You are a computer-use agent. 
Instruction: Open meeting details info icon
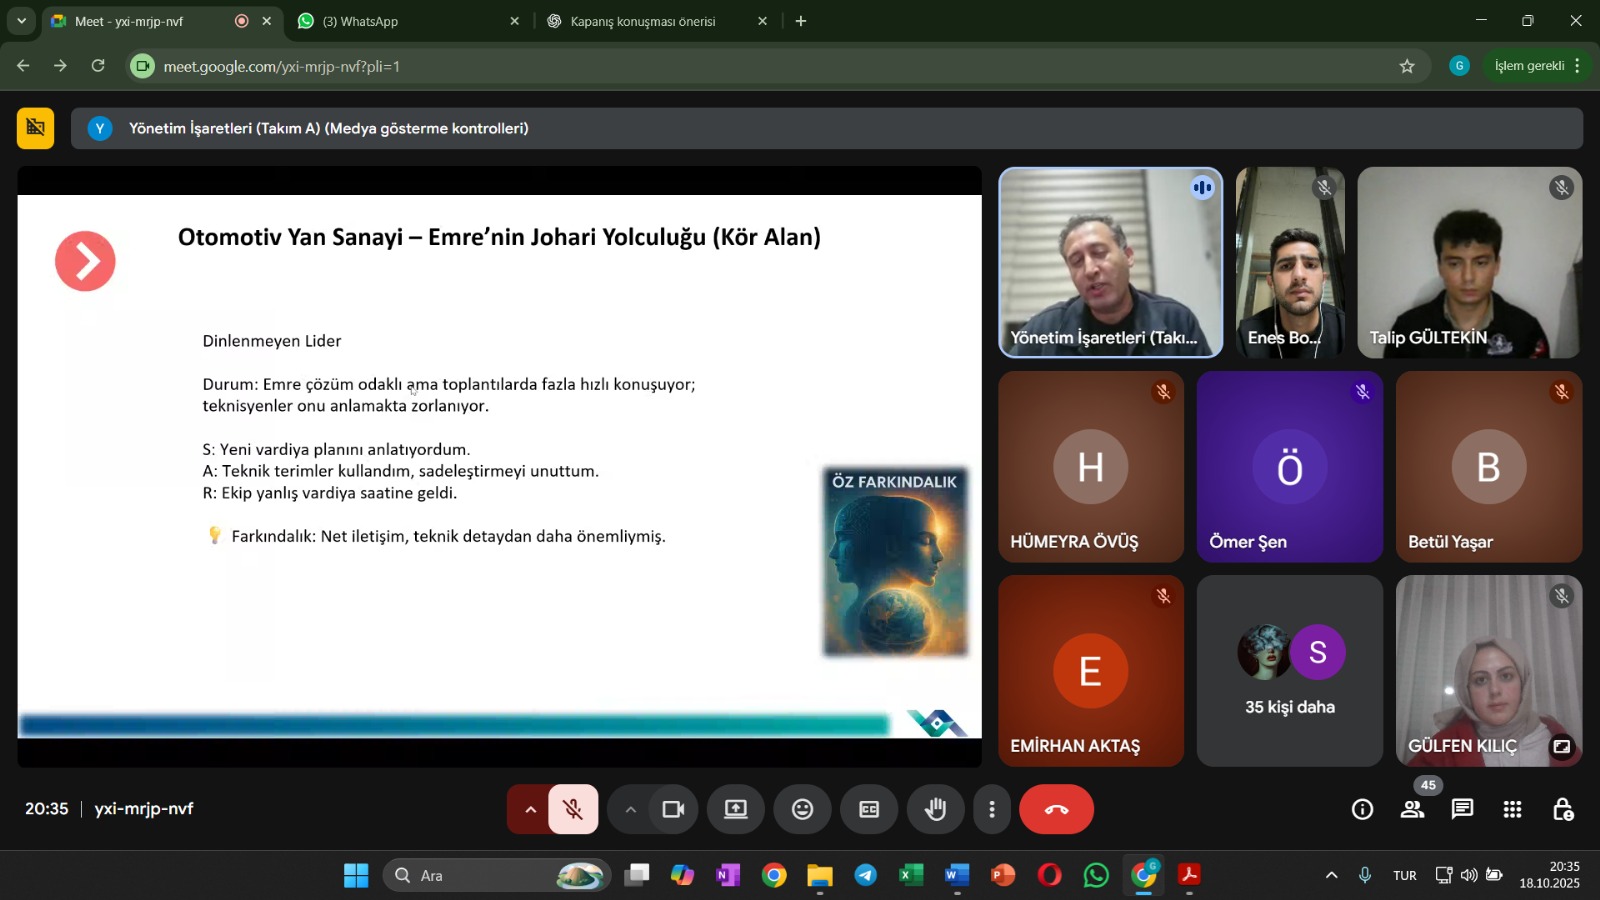pyautogui.click(x=1362, y=809)
